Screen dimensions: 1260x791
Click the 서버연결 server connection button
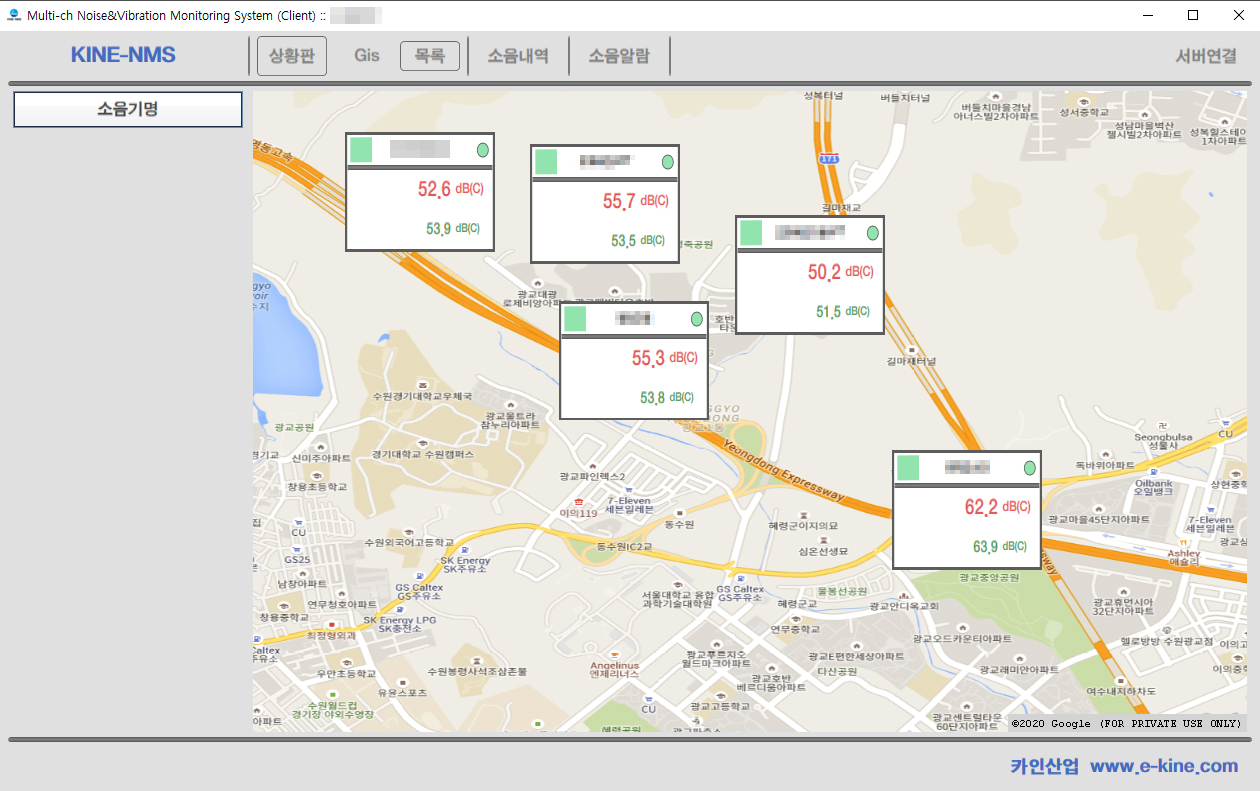pos(1206,56)
